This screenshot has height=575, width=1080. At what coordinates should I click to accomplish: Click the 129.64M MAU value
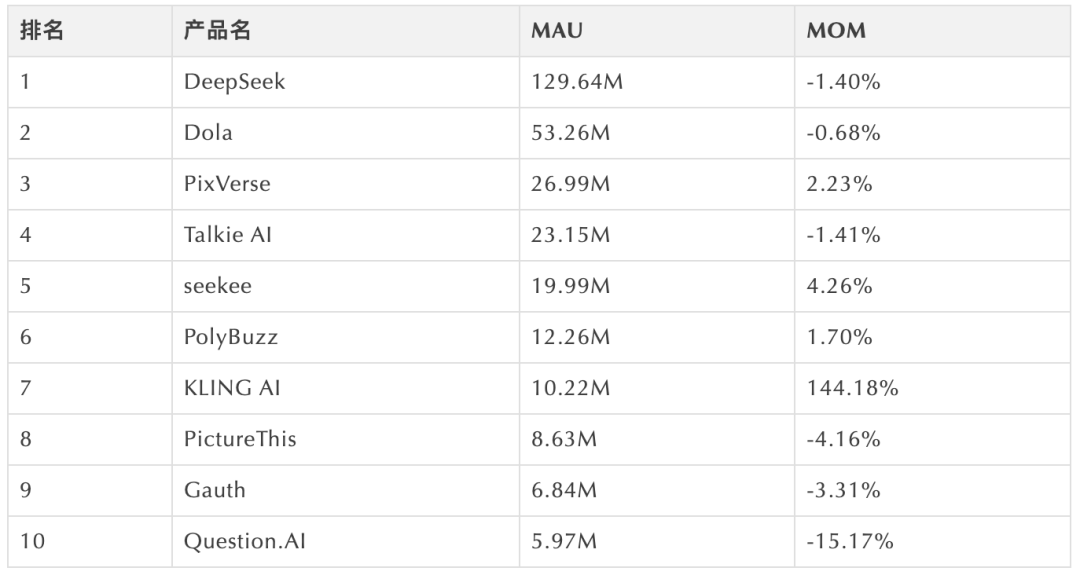pyautogui.click(x=577, y=82)
